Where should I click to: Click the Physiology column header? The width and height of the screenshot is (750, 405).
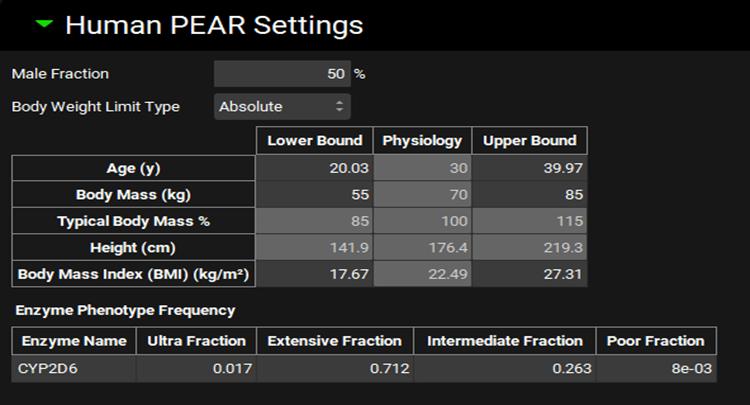(x=422, y=141)
